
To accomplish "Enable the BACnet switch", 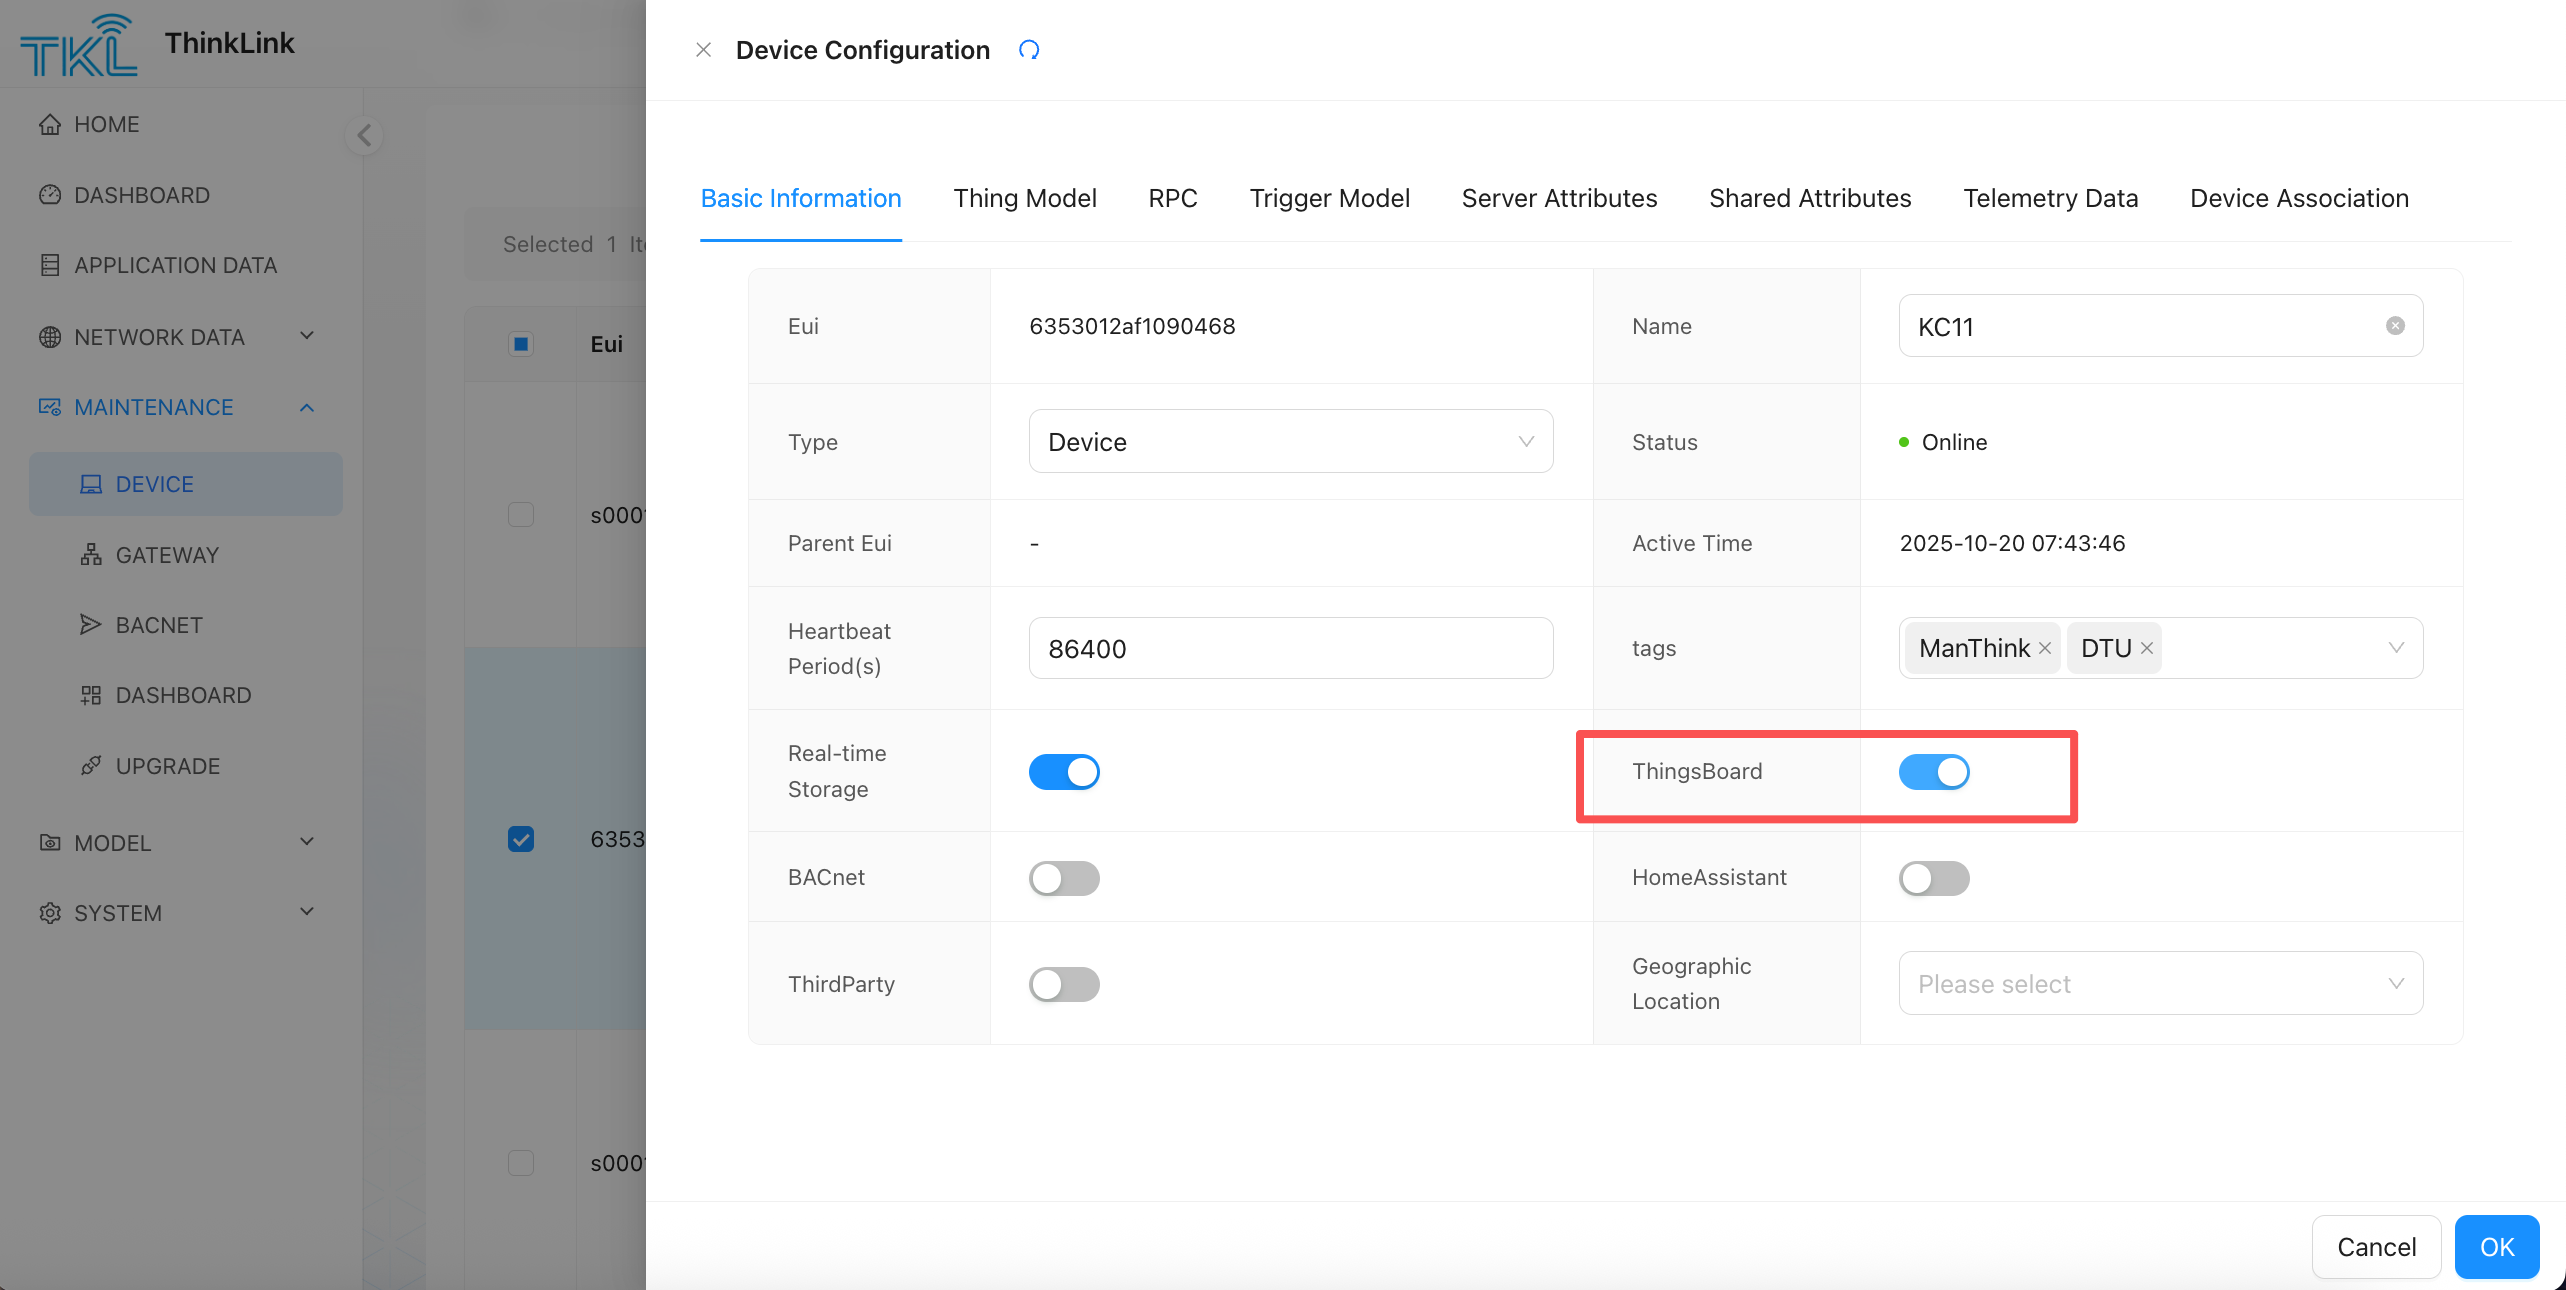I will pyautogui.click(x=1064, y=878).
